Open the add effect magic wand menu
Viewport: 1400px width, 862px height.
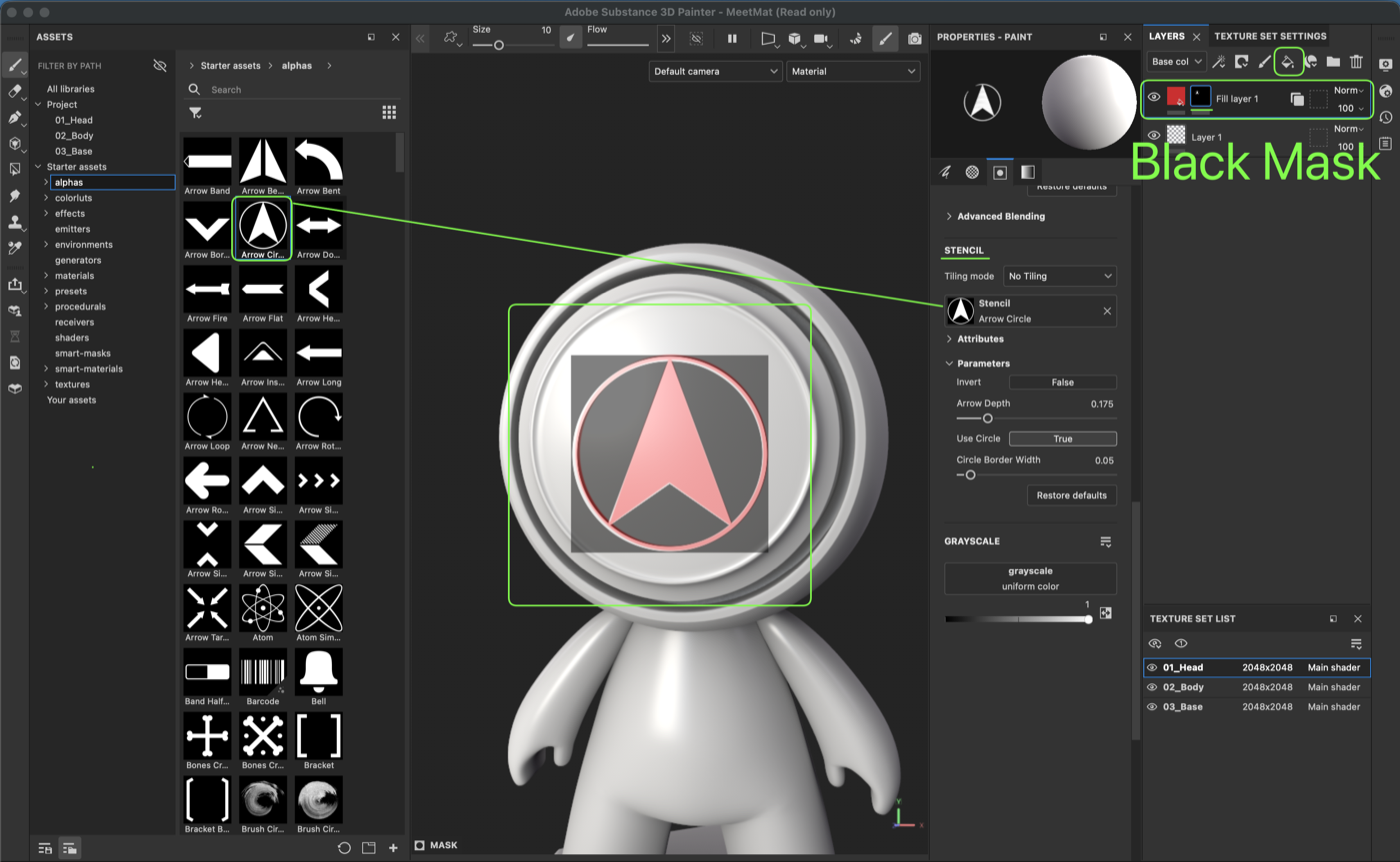coord(1218,62)
